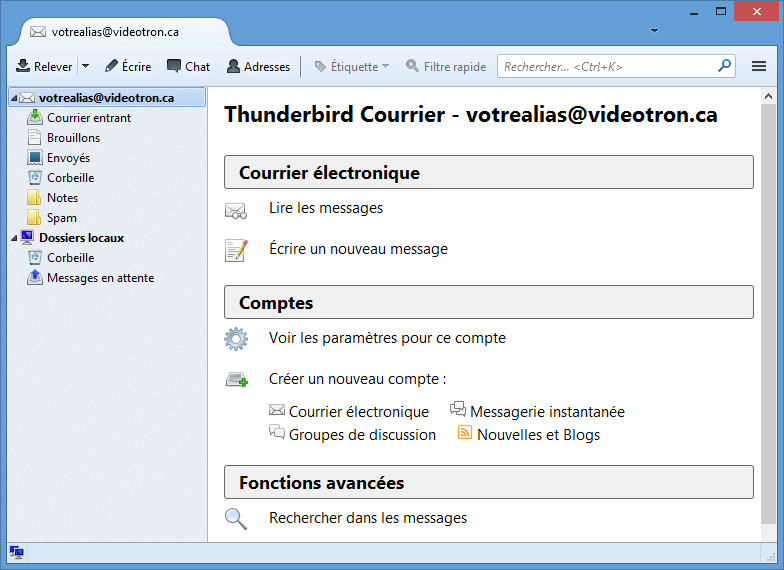Click the account envelope icon in folder pane
The width and height of the screenshot is (784, 570).
tap(27, 98)
